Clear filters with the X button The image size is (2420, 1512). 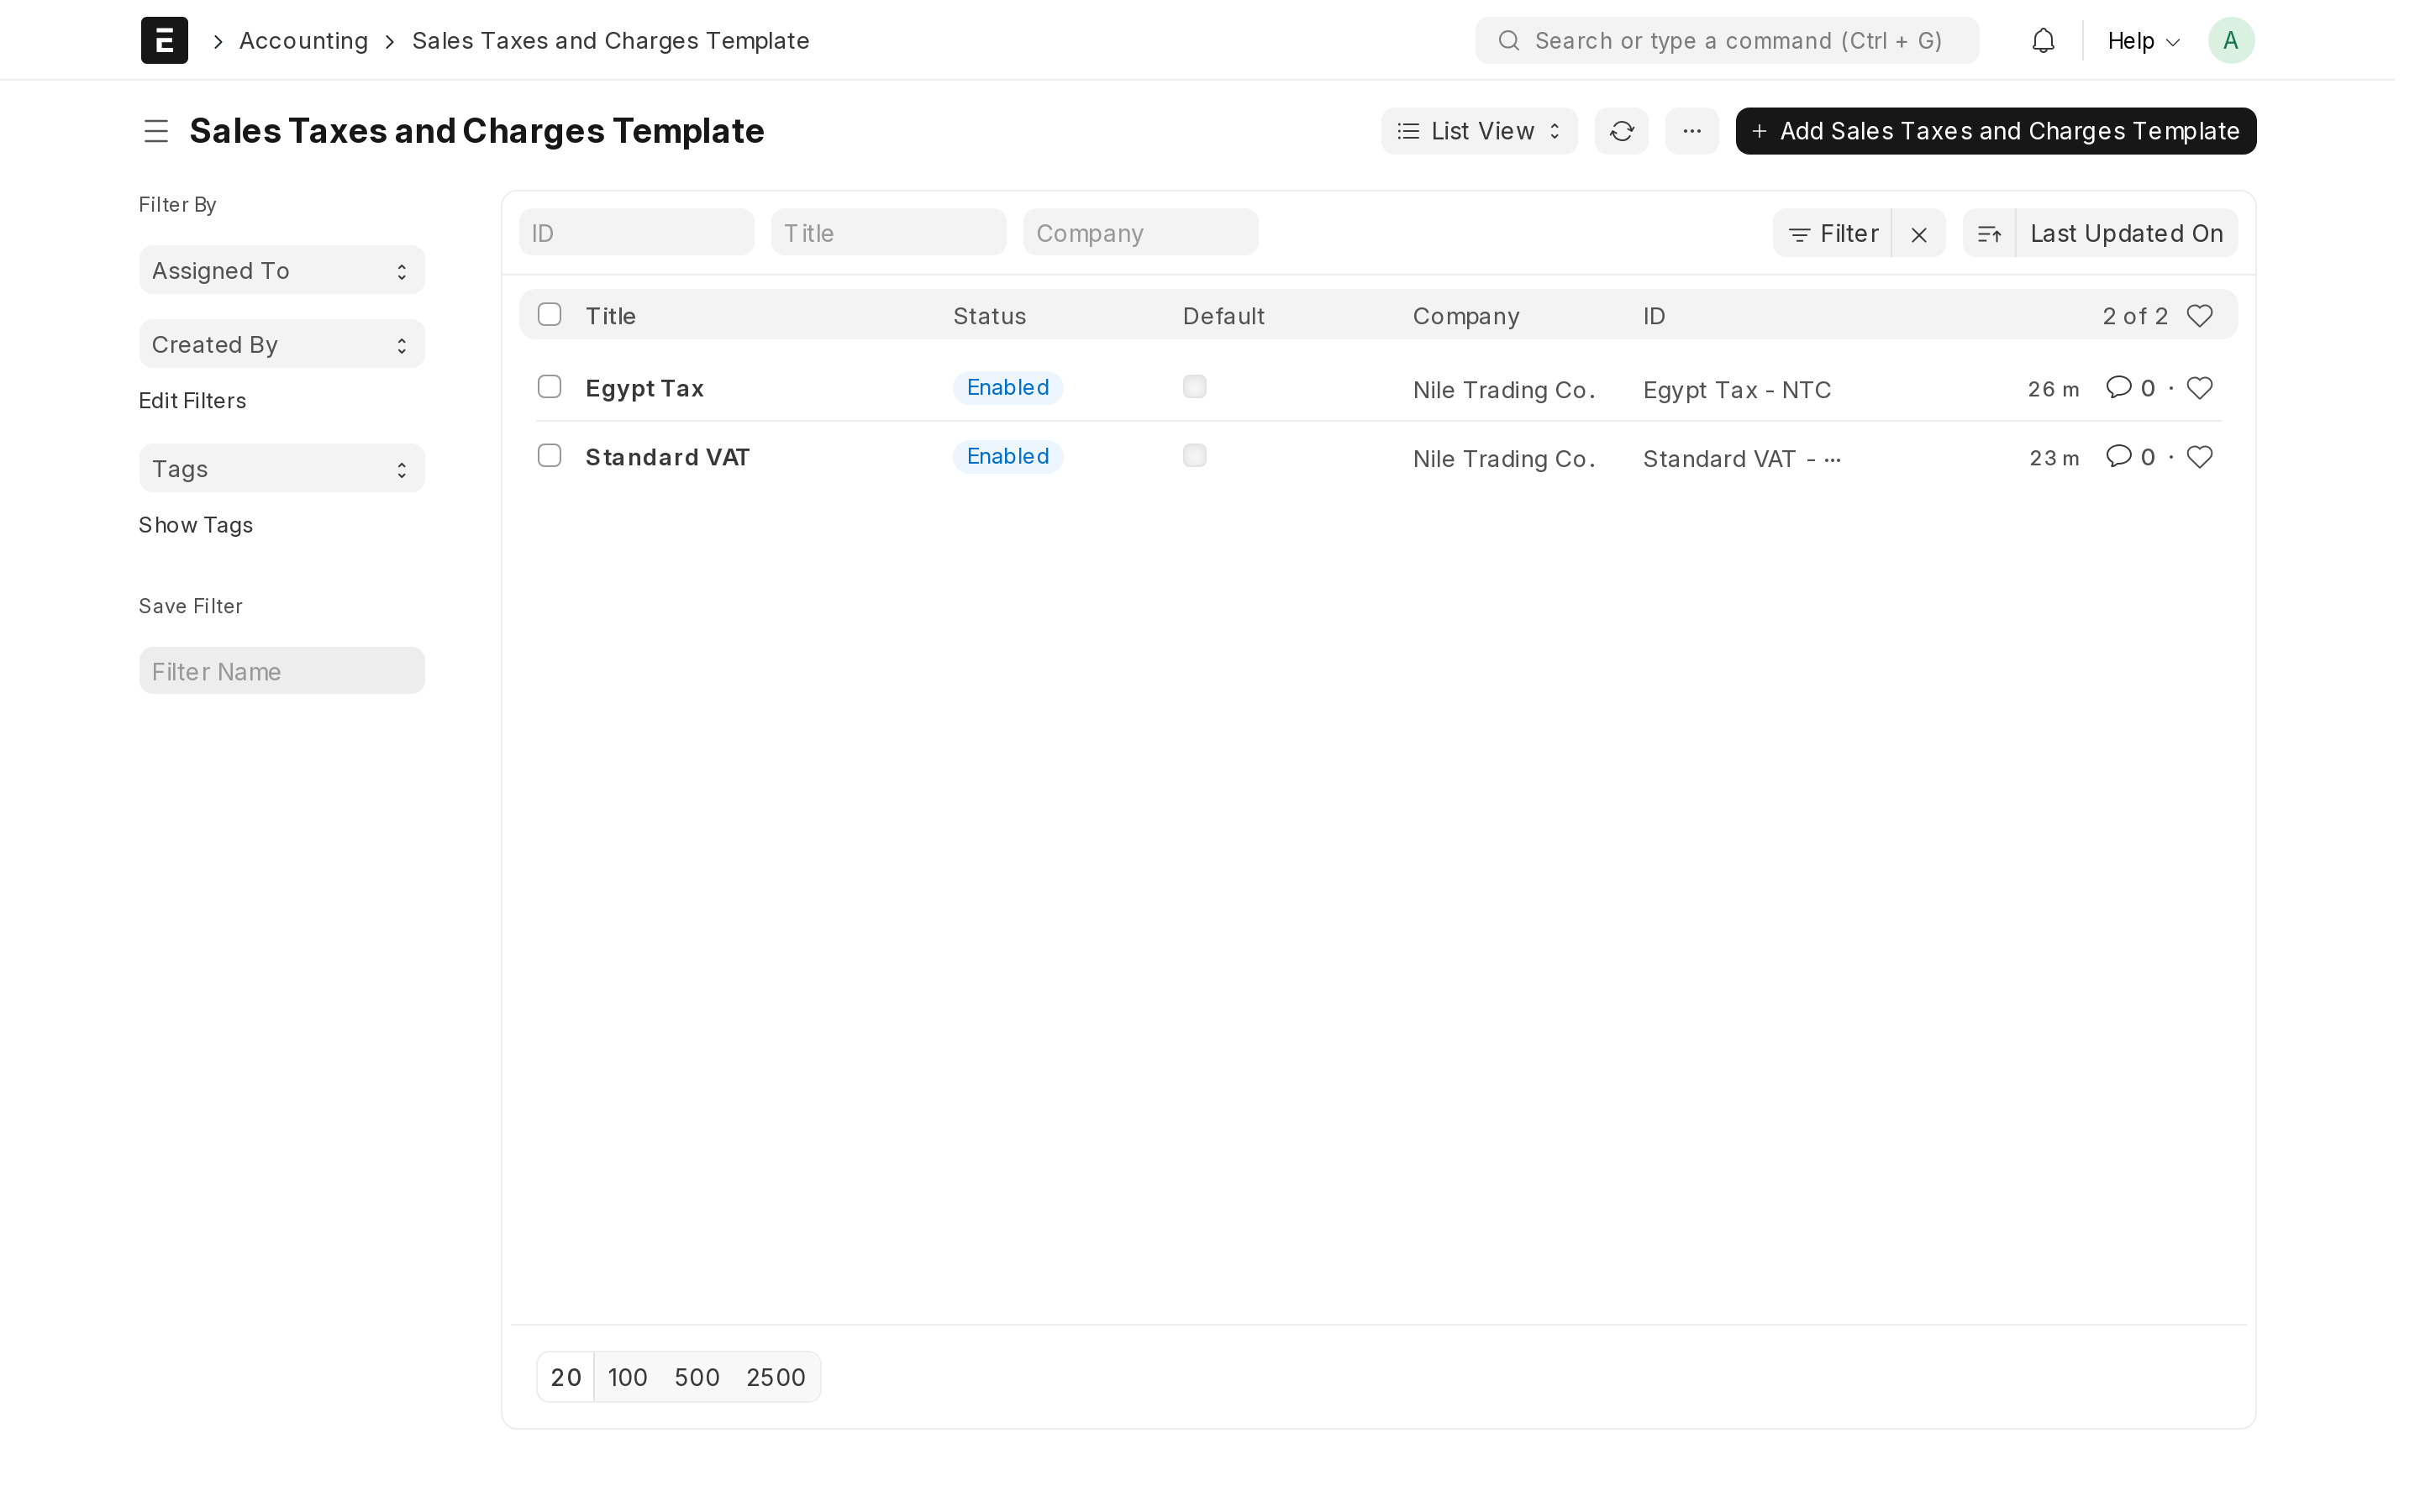coord(1918,234)
